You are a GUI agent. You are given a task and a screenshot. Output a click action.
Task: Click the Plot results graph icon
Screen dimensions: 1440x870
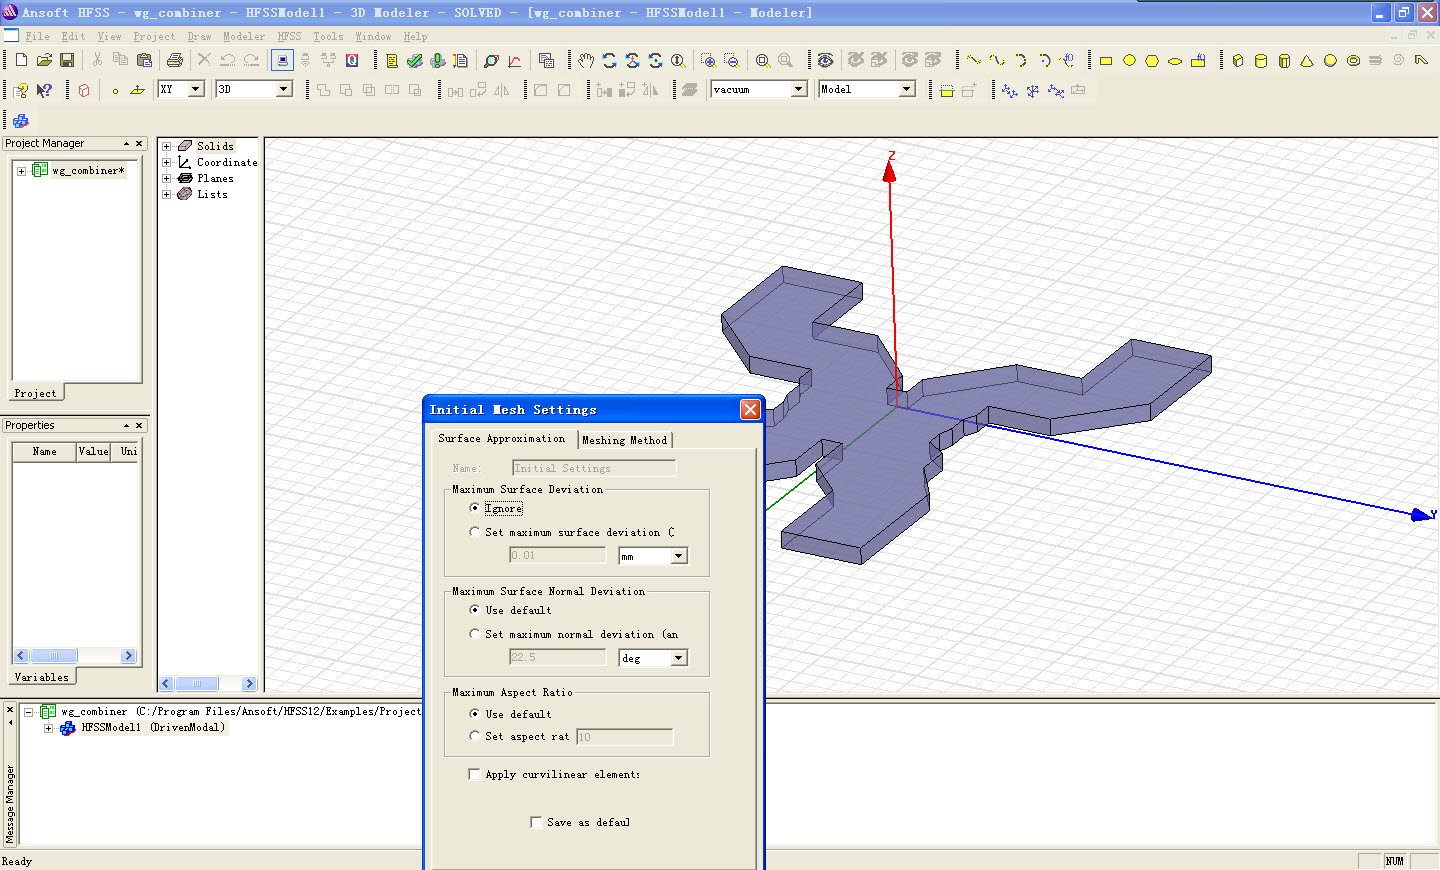point(515,60)
